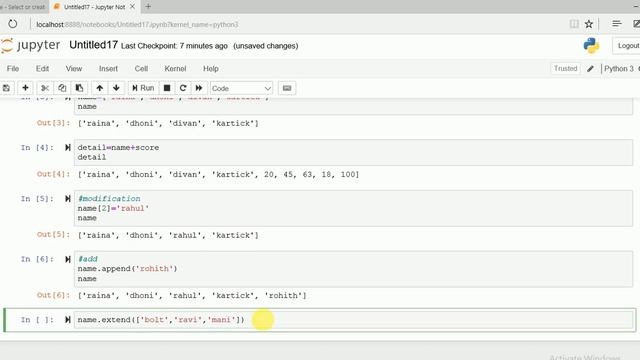Image resolution: width=640 pixels, height=360 pixels.
Task: Click the Trusted notebook button
Action: click(x=565, y=69)
